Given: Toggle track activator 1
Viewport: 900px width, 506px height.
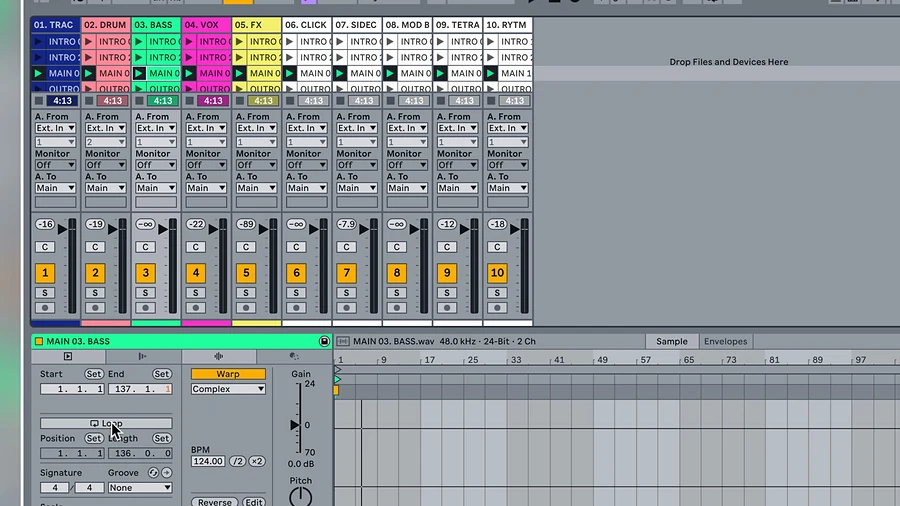Looking at the screenshot, I should pos(45,273).
